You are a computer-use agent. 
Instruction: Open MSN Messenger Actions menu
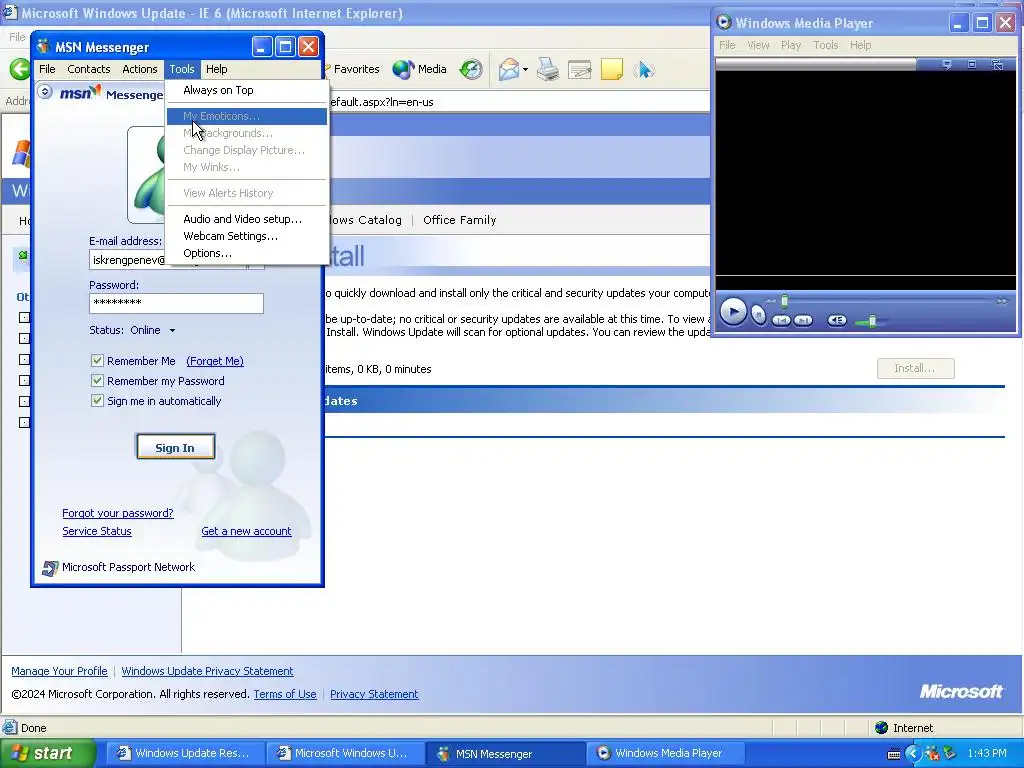[x=140, y=69]
